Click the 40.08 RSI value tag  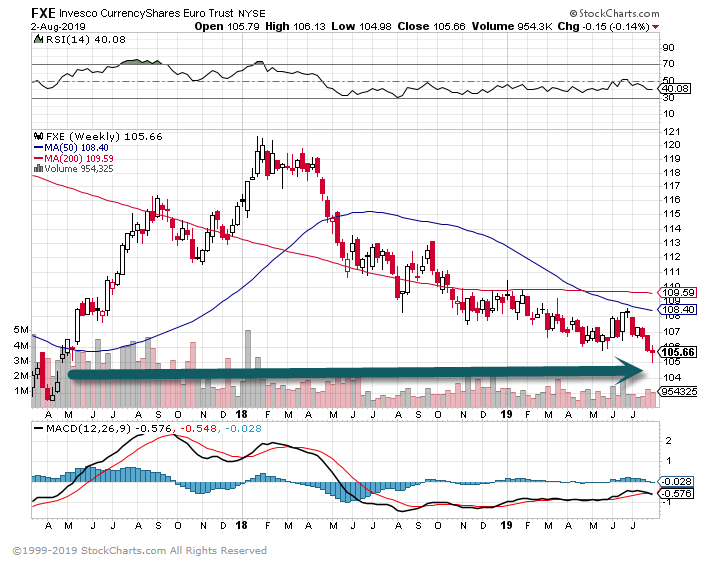pos(675,89)
